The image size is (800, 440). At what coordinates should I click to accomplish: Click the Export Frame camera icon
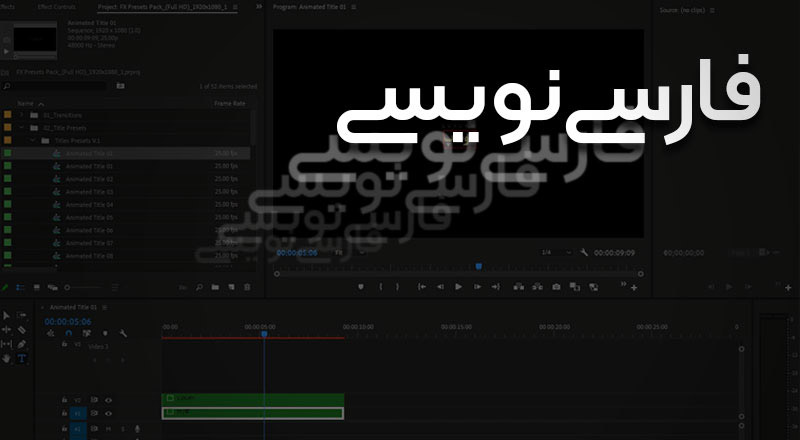click(x=556, y=287)
